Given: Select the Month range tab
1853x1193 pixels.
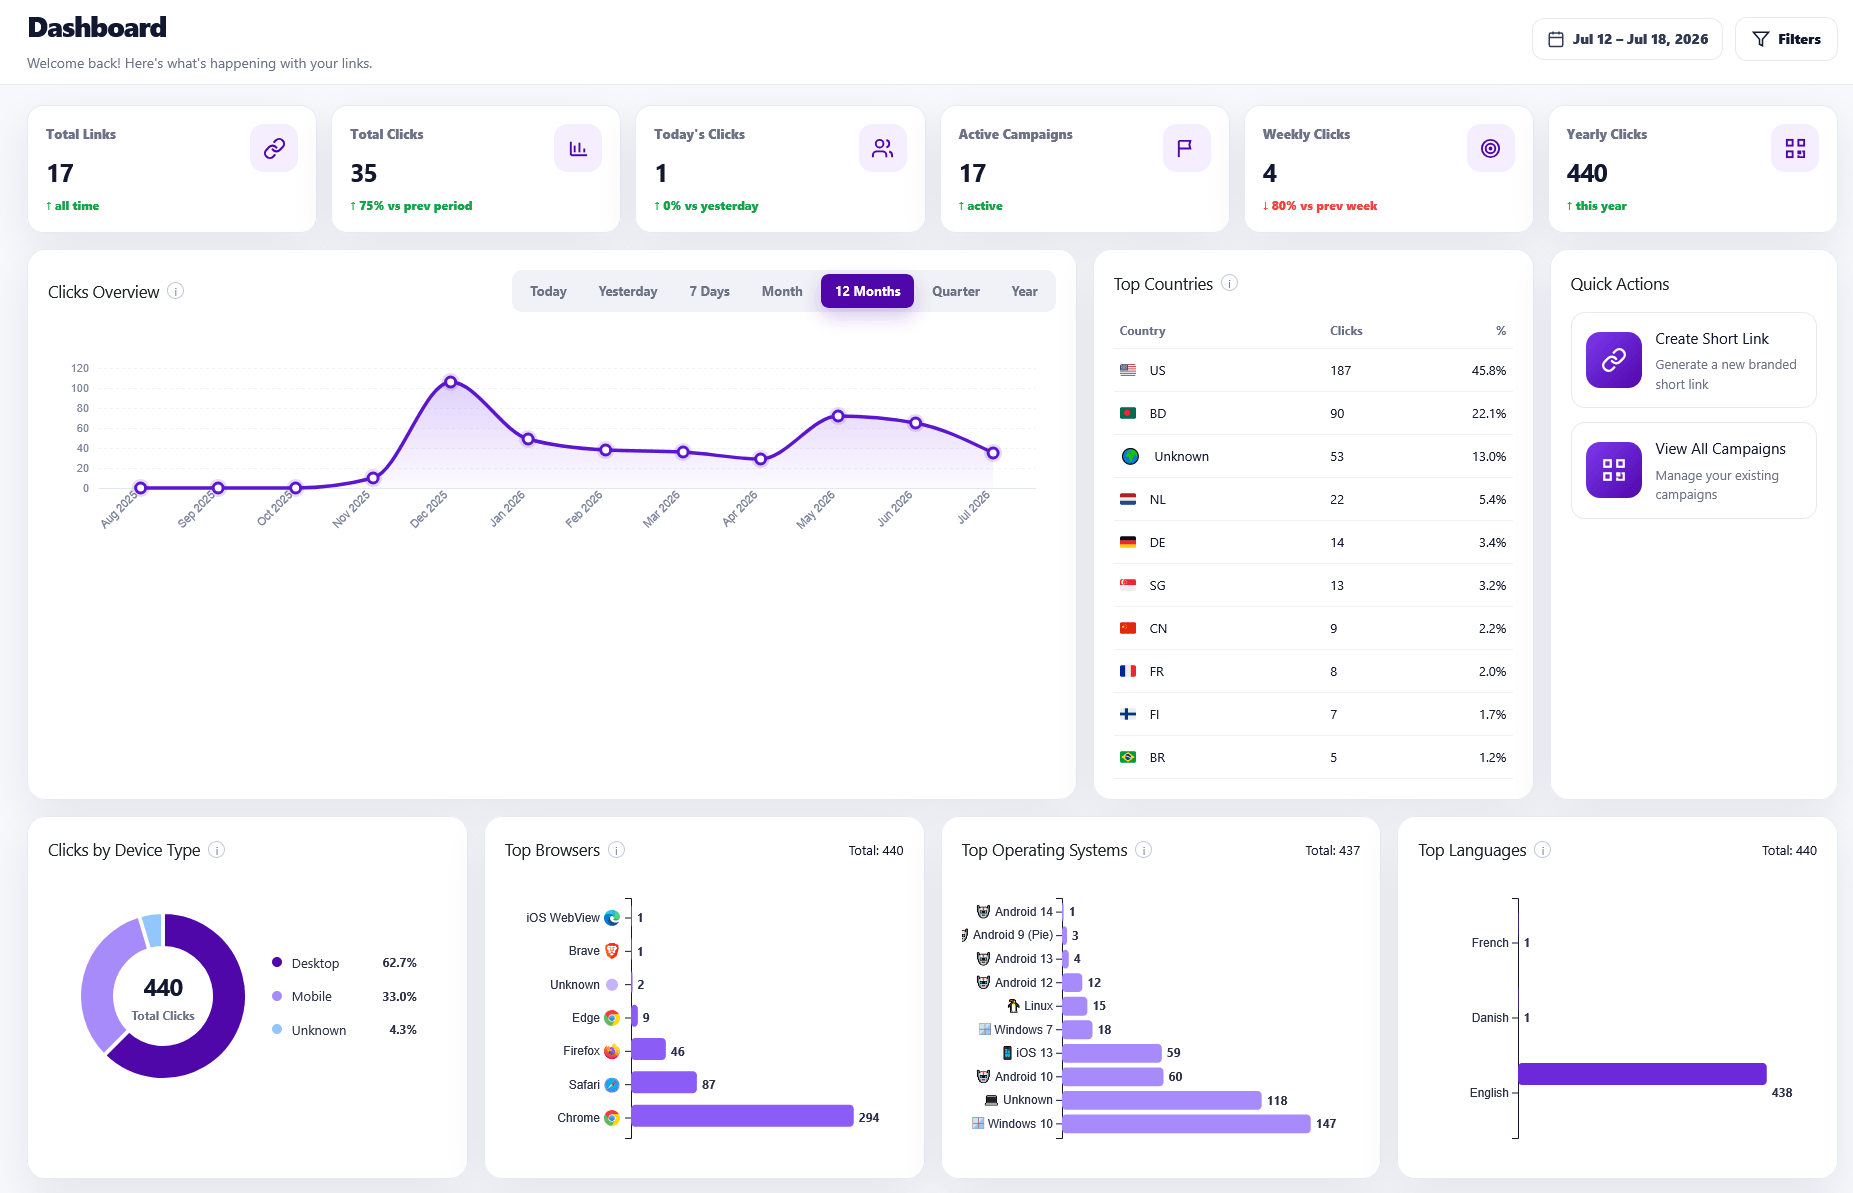Looking at the screenshot, I should [x=782, y=291].
